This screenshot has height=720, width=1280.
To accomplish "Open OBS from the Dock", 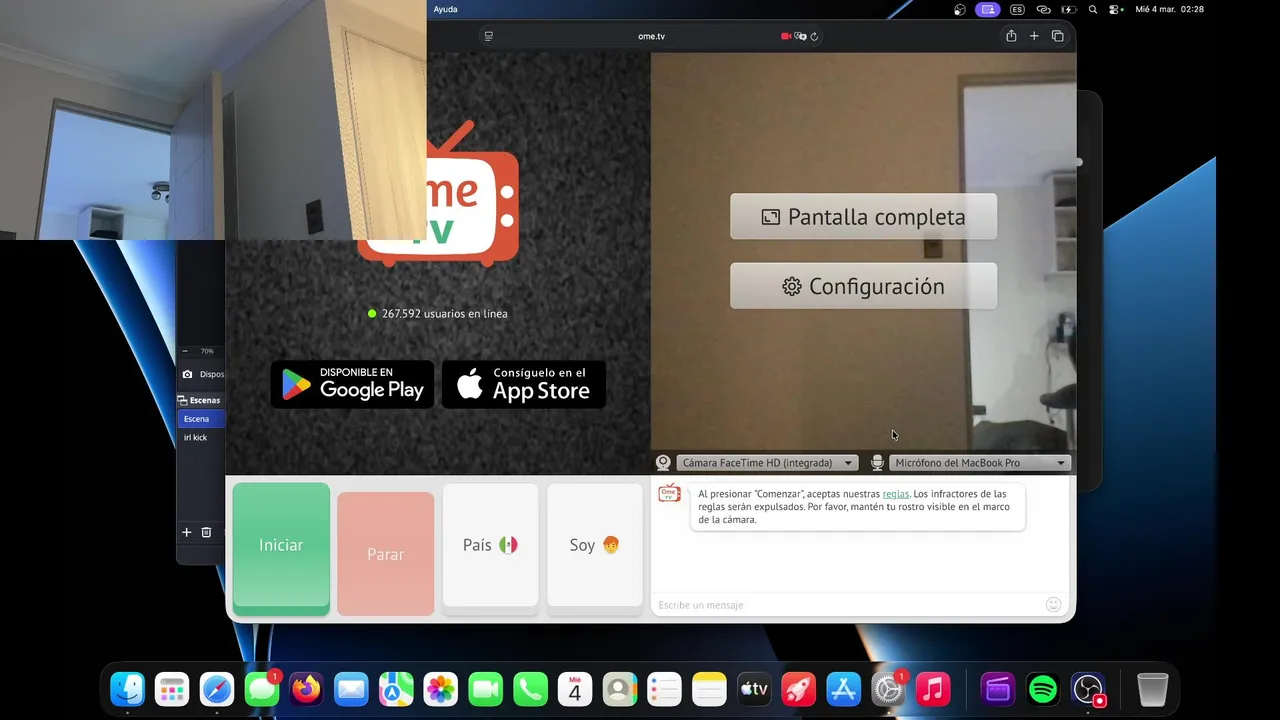I will click(x=1088, y=689).
